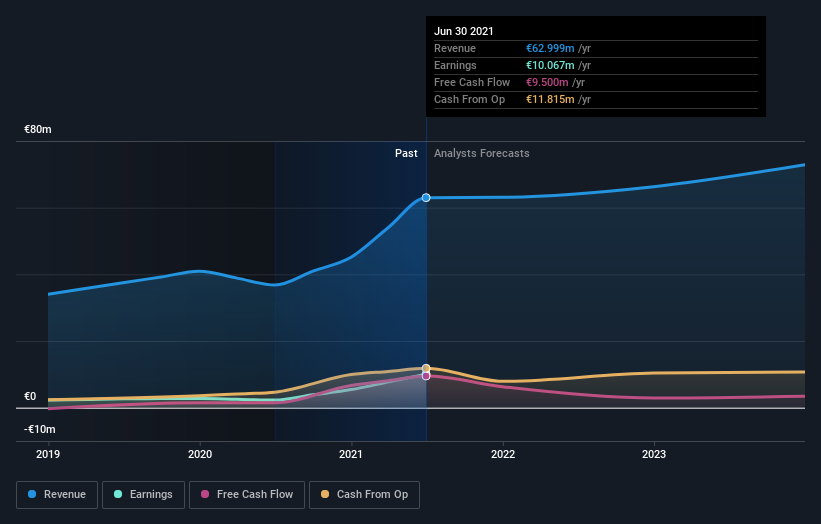Click the Cash From Op label in tooltip
The width and height of the screenshot is (821, 524).
tap(470, 99)
